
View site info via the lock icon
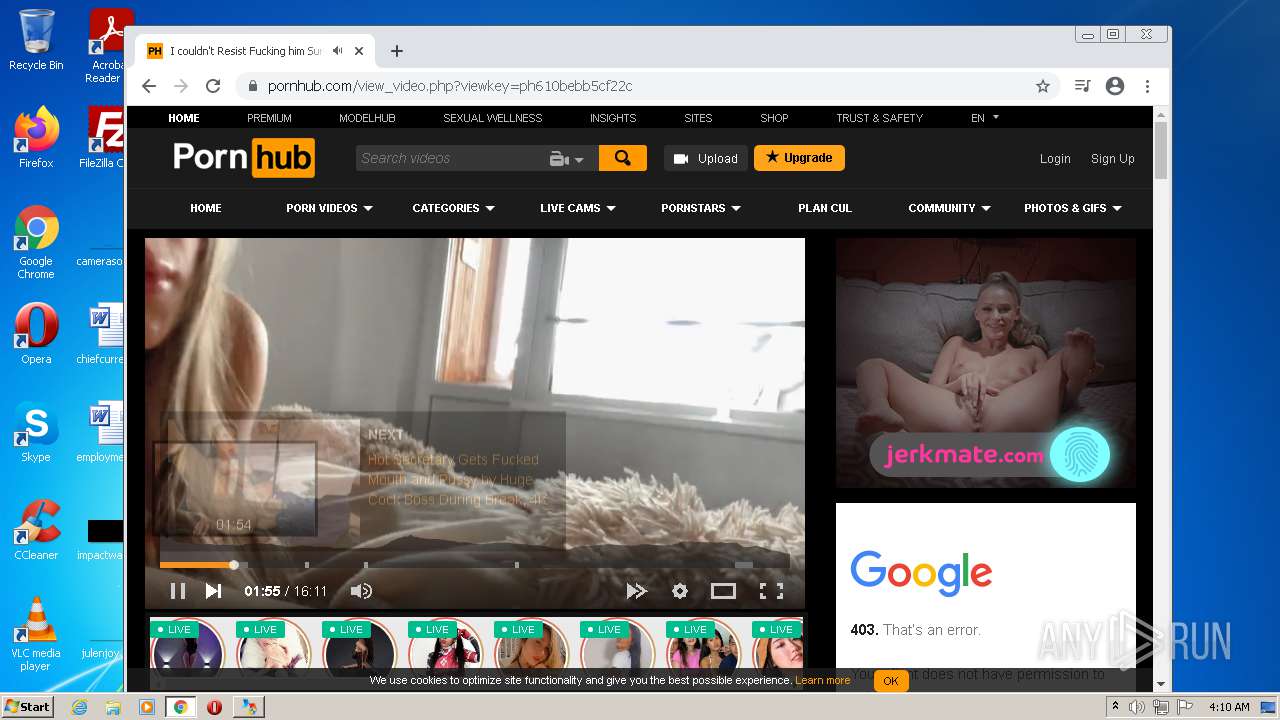[252, 86]
